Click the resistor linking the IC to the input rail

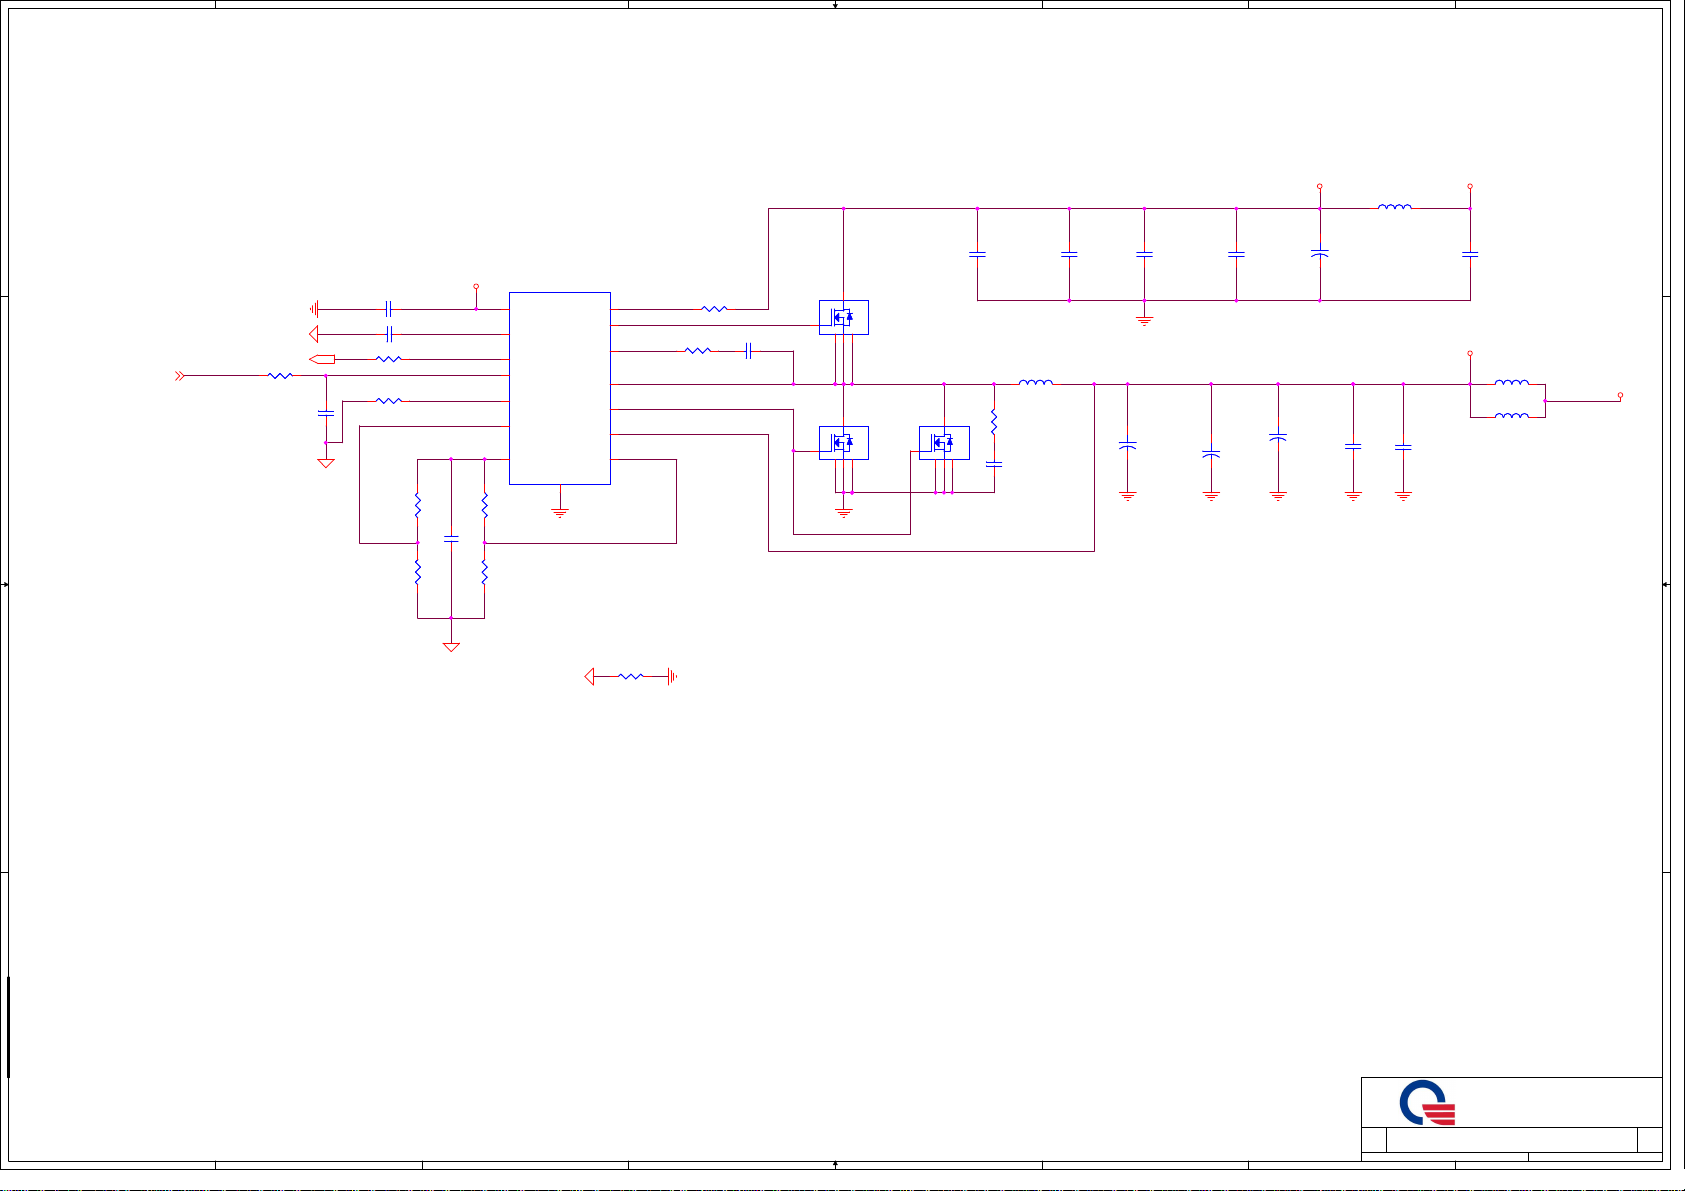pyautogui.click(x=715, y=309)
